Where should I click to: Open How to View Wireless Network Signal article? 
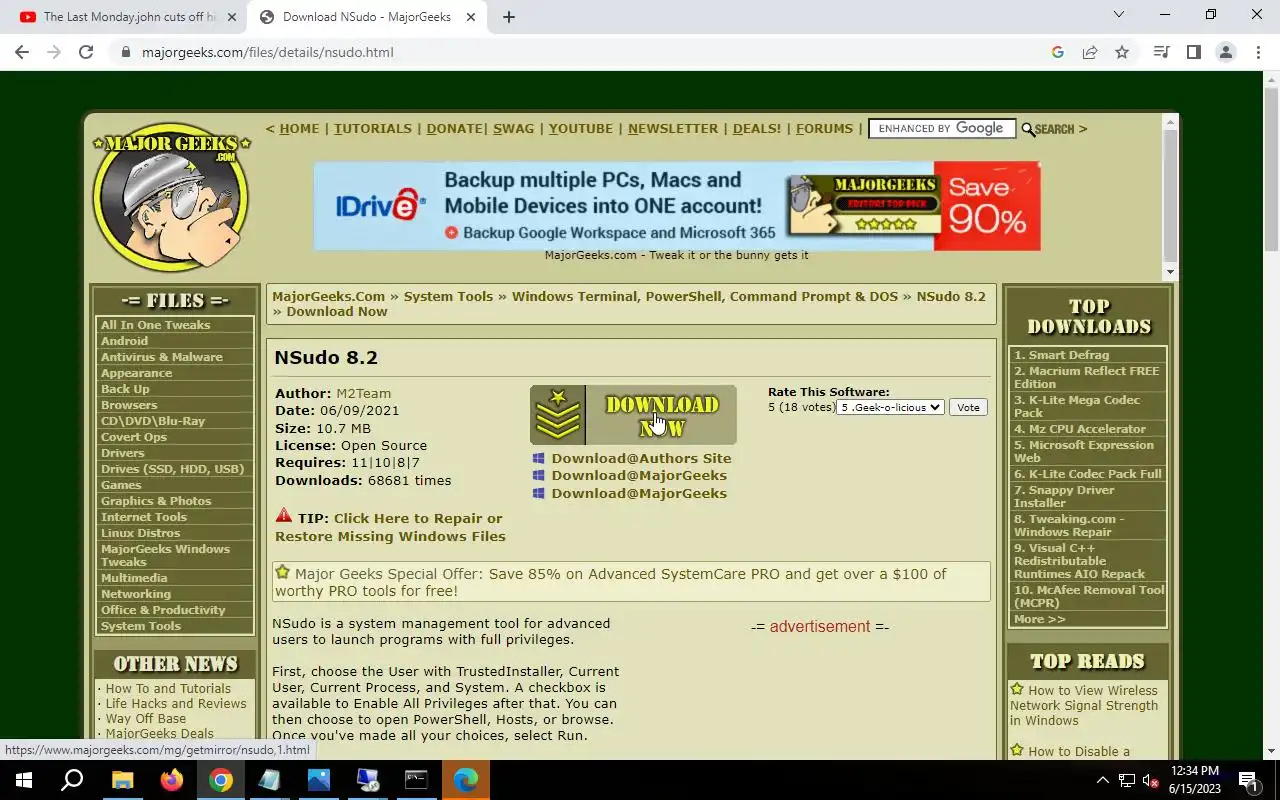(1084, 705)
